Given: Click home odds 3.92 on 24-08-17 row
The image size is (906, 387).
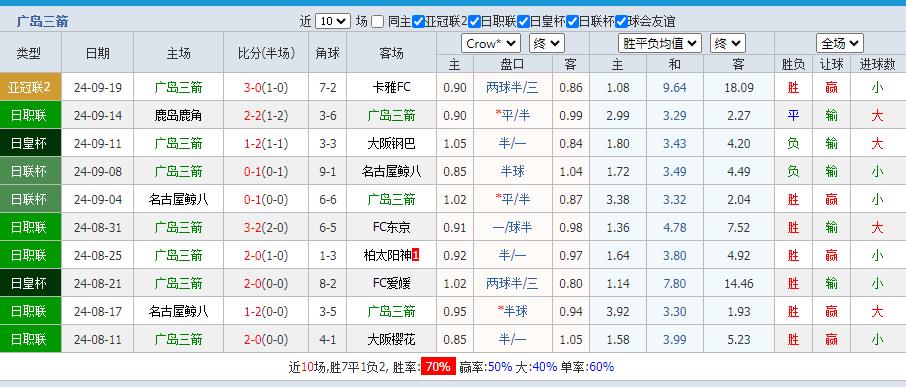Looking at the screenshot, I should click(618, 311).
